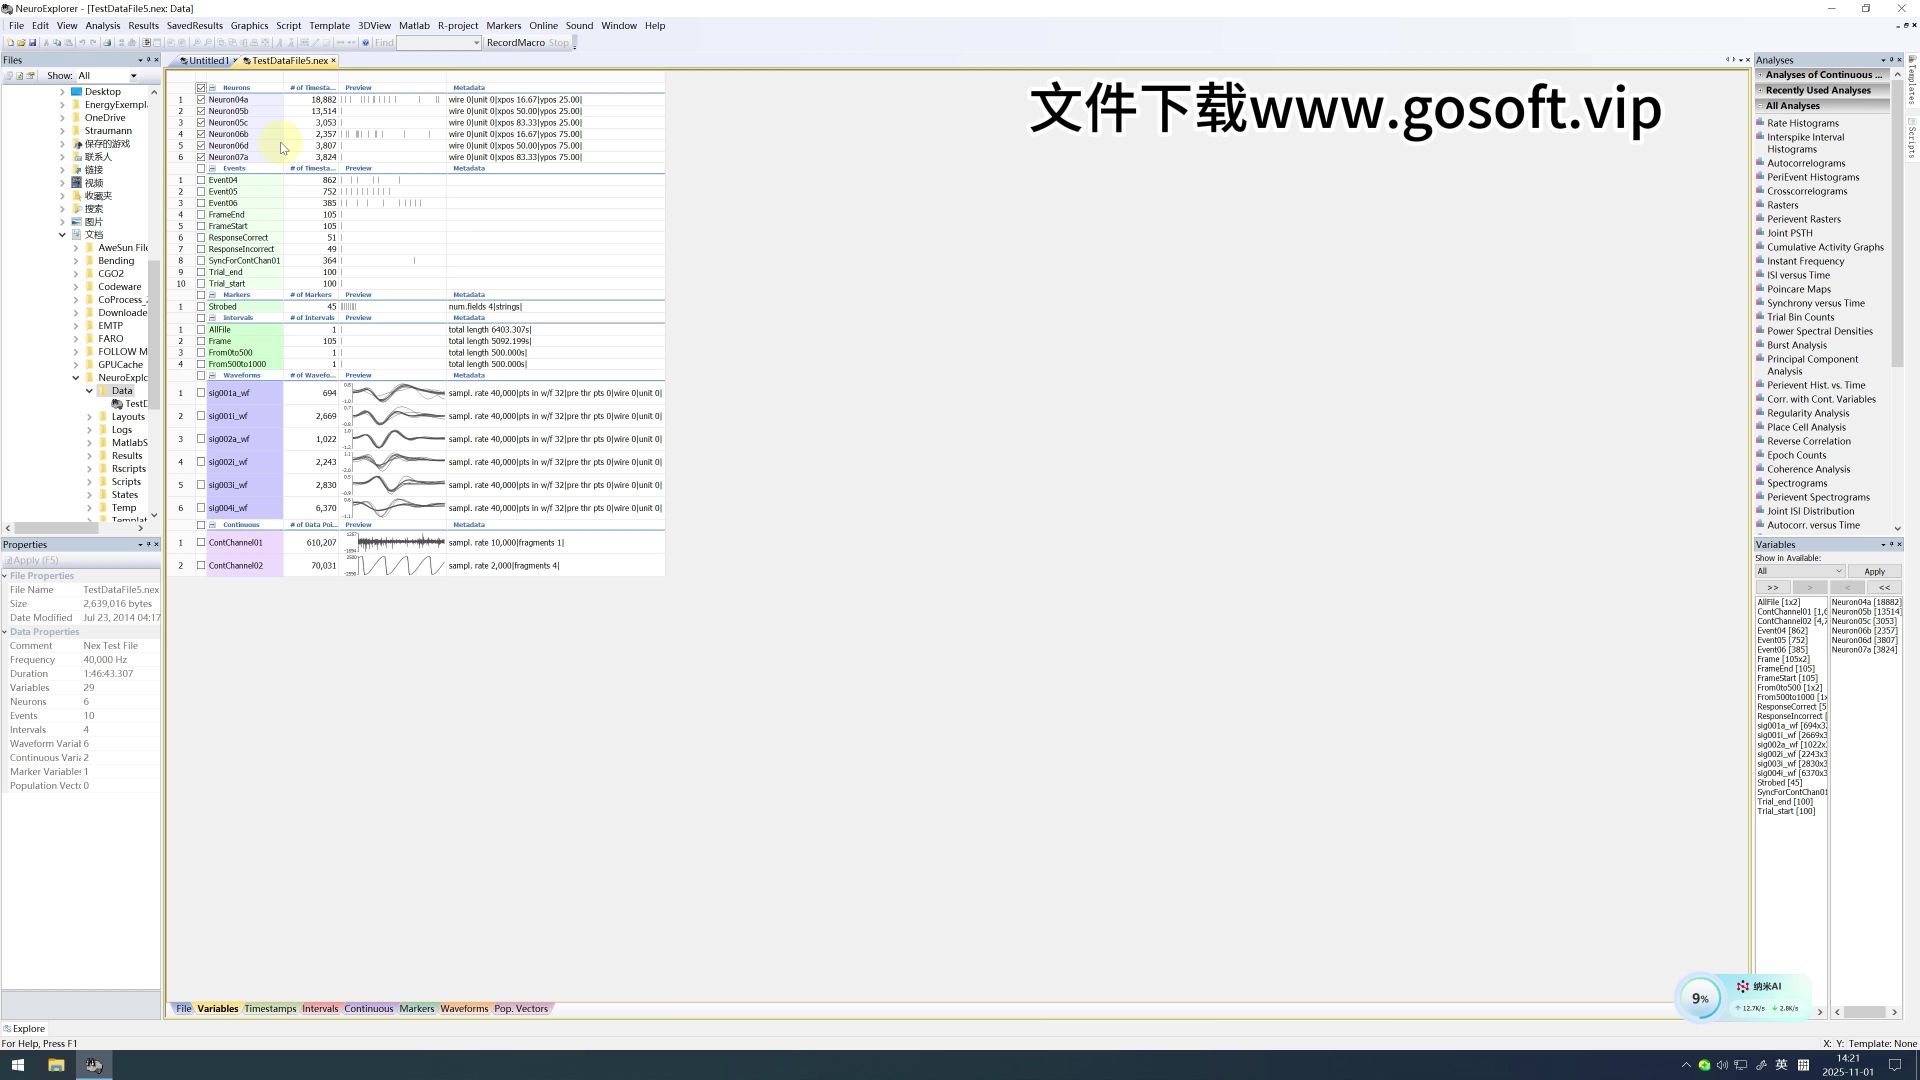The width and height of the screenshot is (1920, 1080).
Task: Click the Windows Start button on the taskbar
Action: tap(19, 1065)
